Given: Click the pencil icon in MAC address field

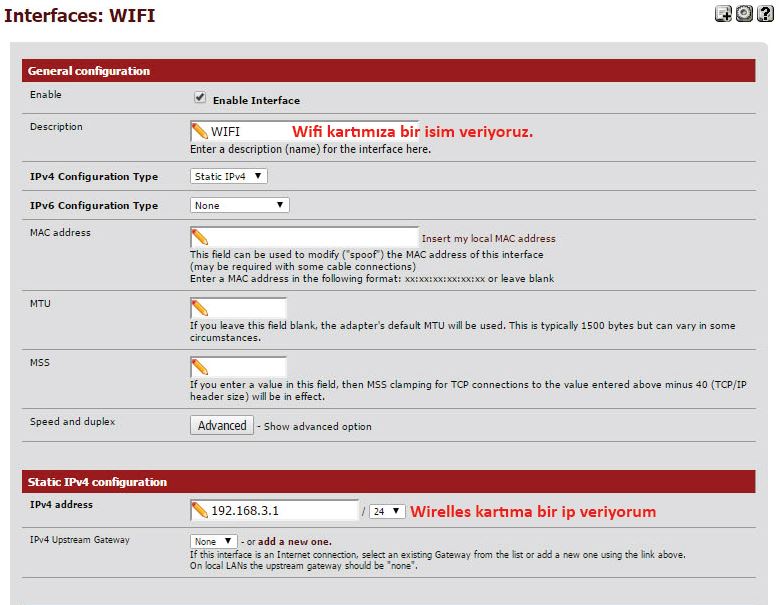Looking at the screenshot, I should pyautogui.click(x=200, y=237).
